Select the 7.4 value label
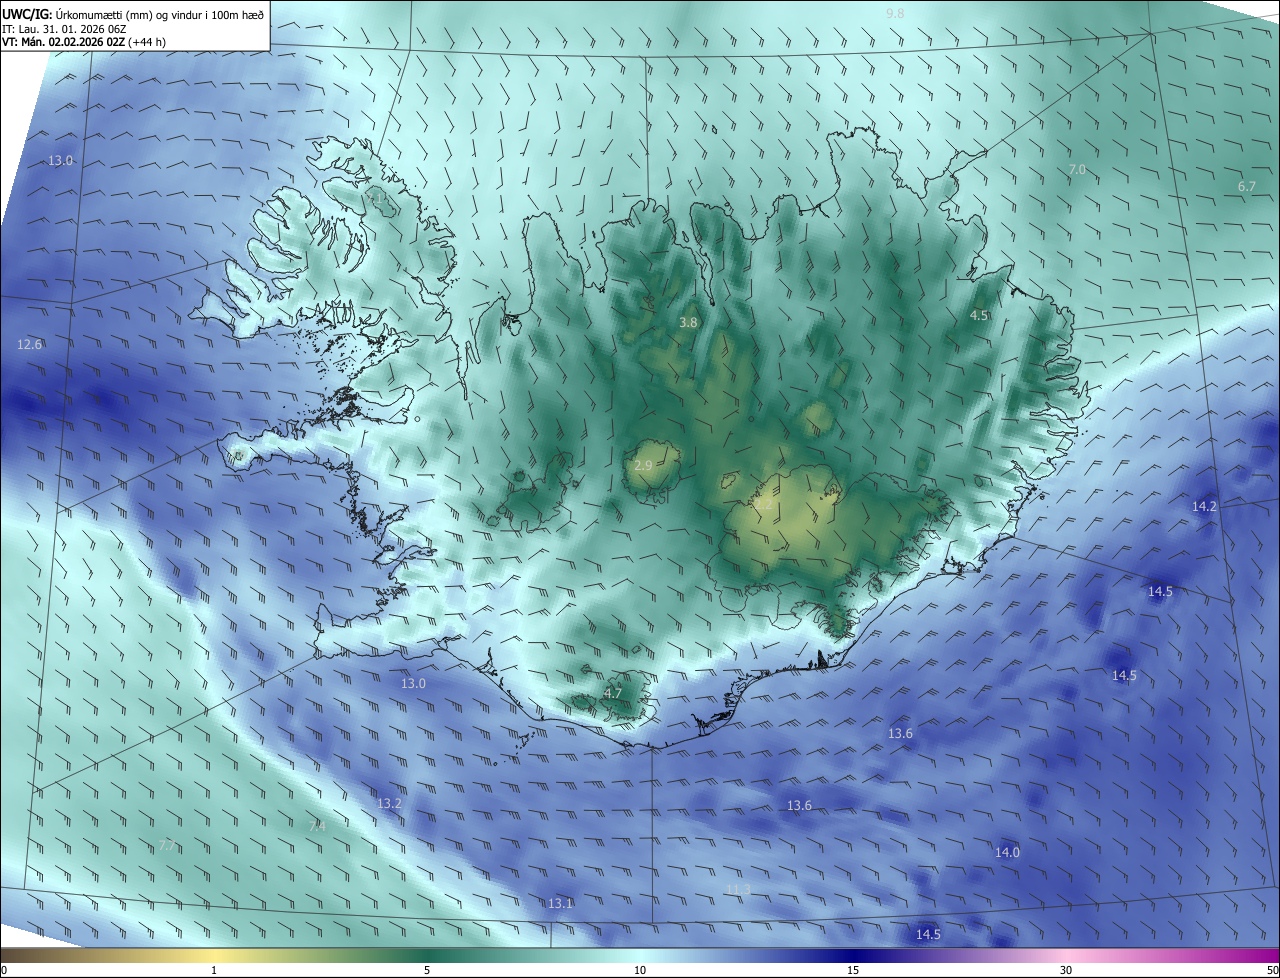The width and height of the screenshot is (1280, 978). [x=317, y=827]
